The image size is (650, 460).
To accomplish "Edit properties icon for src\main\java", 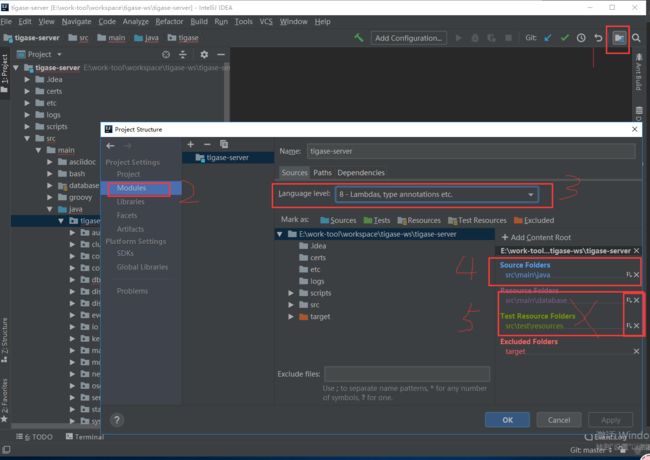I will [x=629, y=275].
